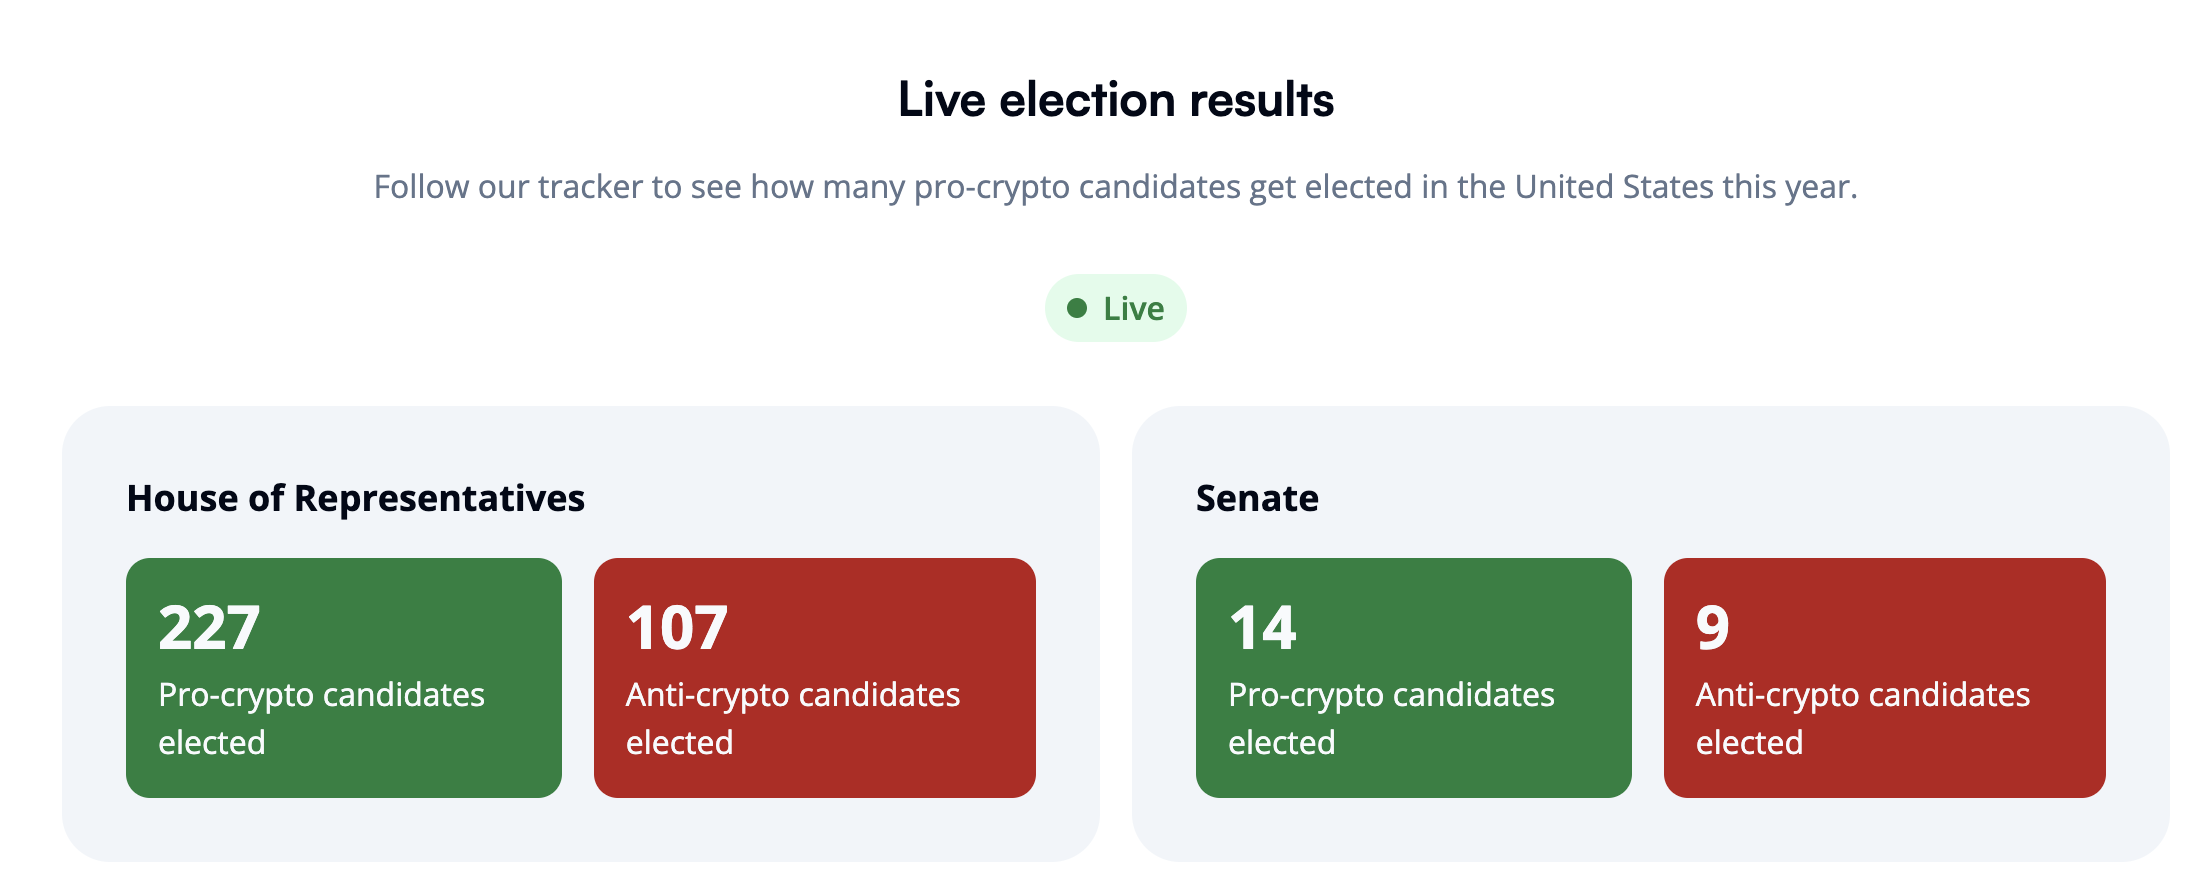The height and width of the screenshot is (890, 2212).
Task: Click the "Live election results" heading
Action: click(1115, 100)
